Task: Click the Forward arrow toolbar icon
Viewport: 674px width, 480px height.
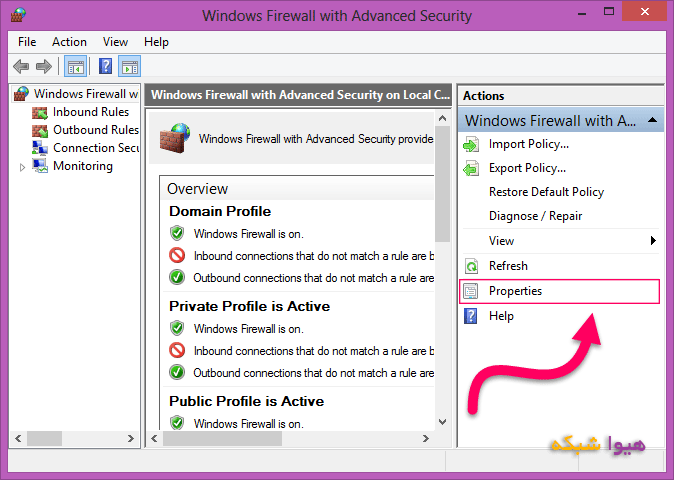Action: [x=43, y=67]
